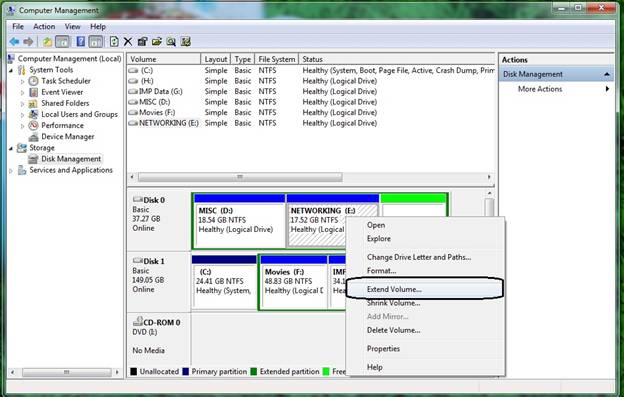Select Device Manager in the tree
This screenshot has width=624, height=397.
click(x=68, y=136)
